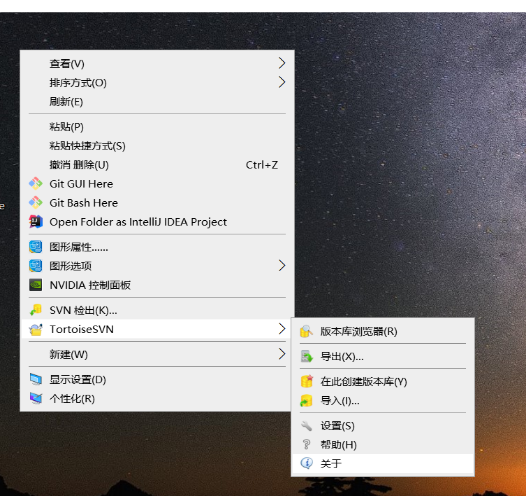Expand the 图形选项 submenu arrow

coord(282,266)
